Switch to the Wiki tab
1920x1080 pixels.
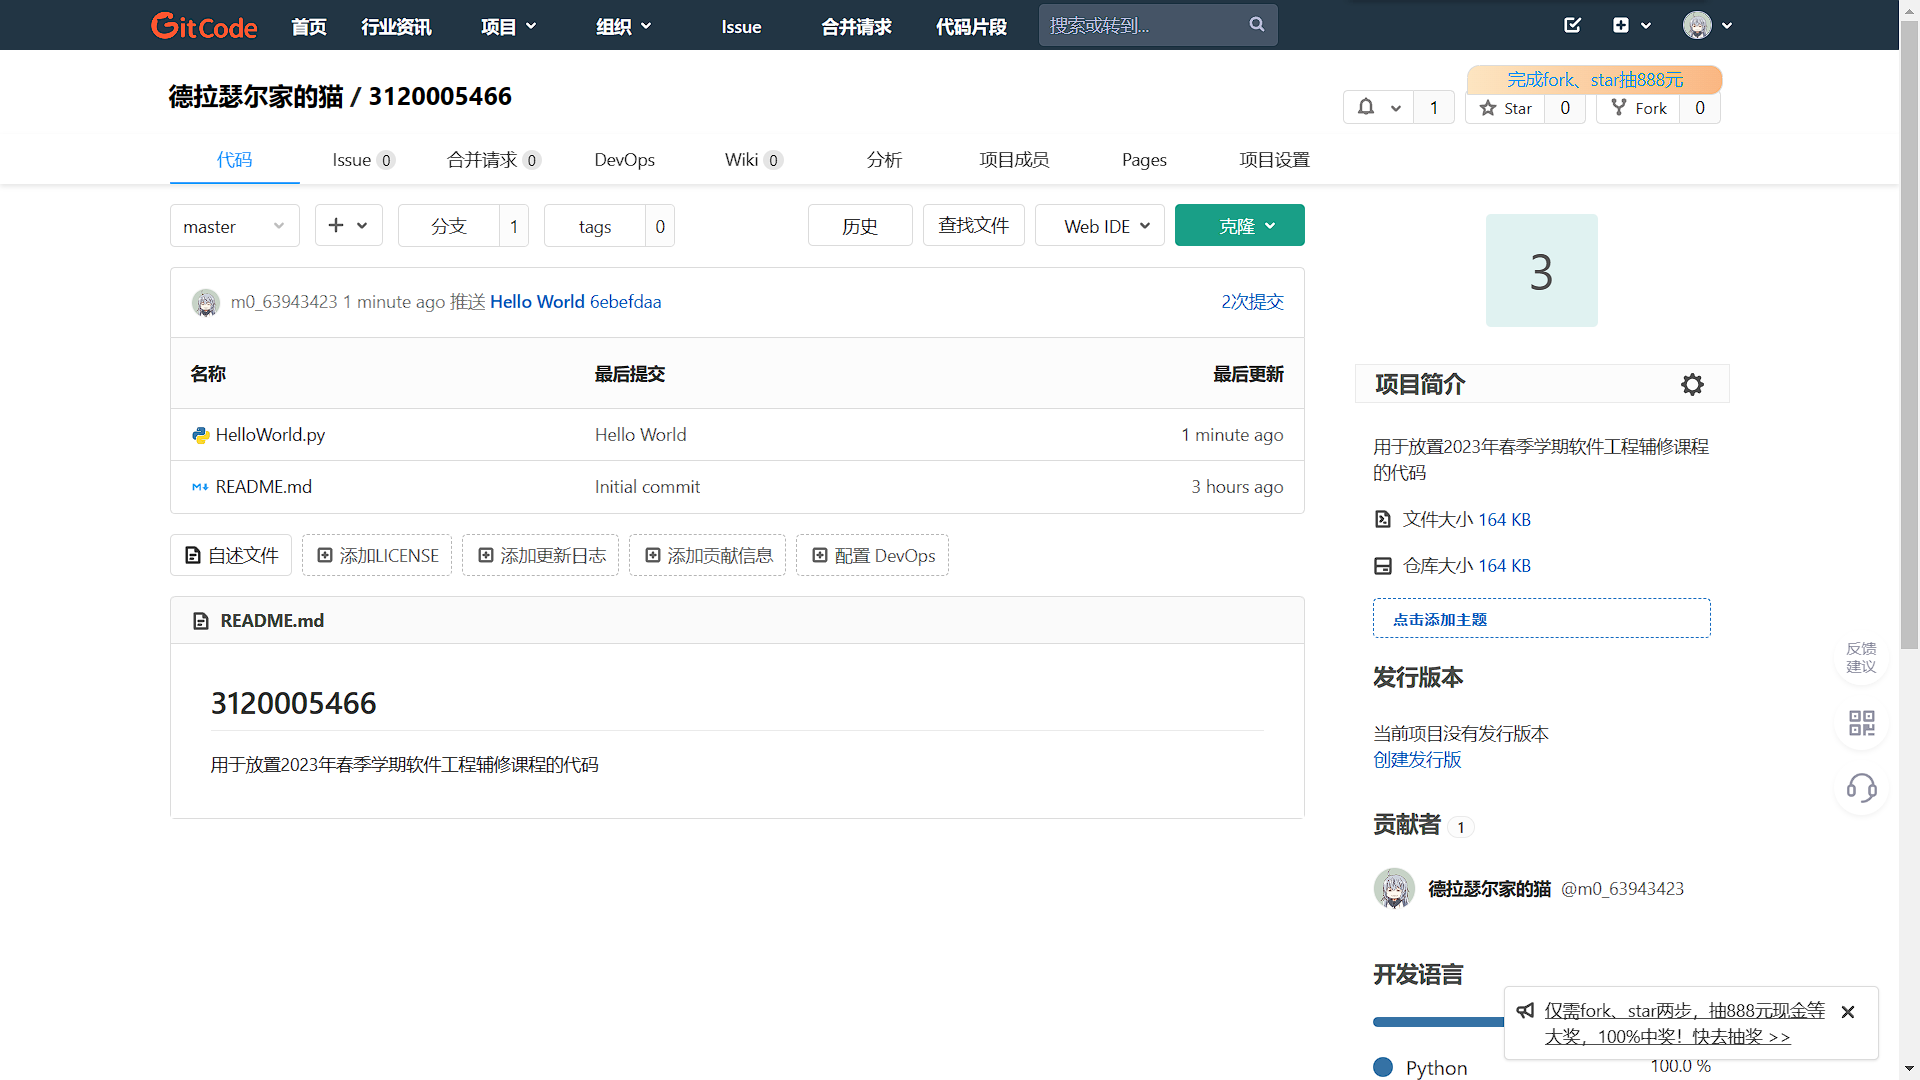742,159
